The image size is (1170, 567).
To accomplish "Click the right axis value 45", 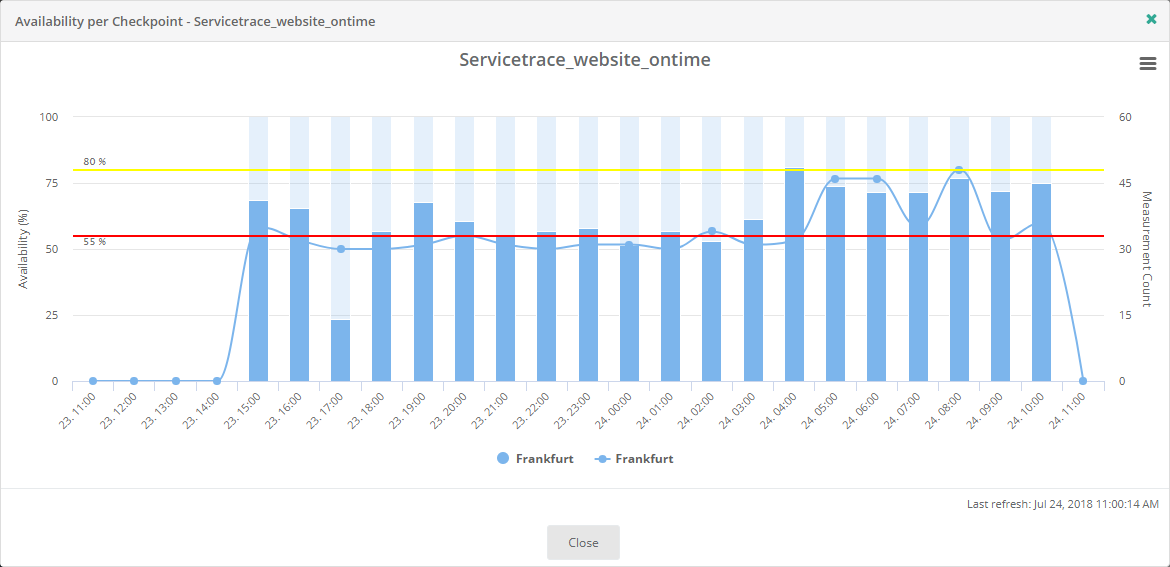I will pos(1125,183).
